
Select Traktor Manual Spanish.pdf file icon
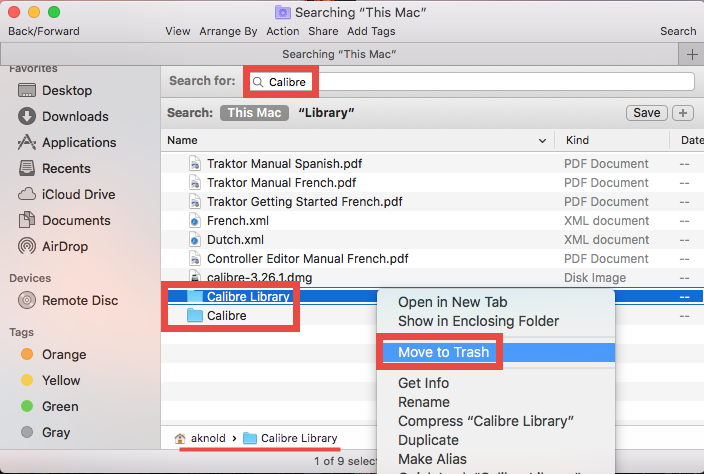[194, 164]
